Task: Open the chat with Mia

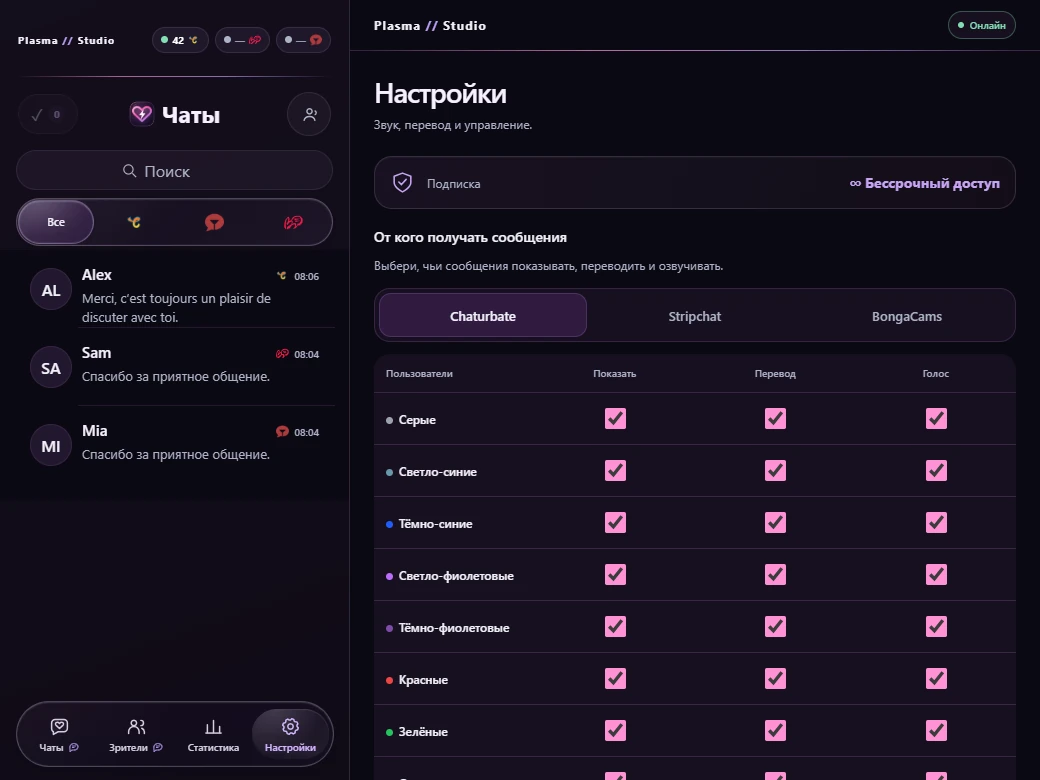Action: click(175, 444)
